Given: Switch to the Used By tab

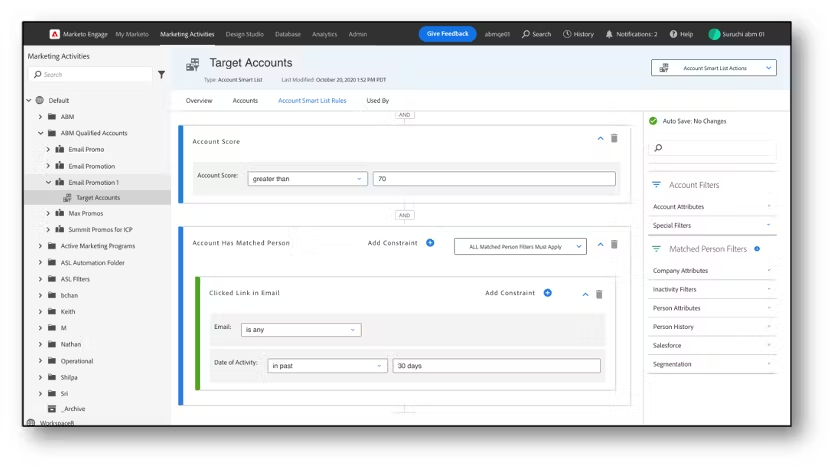Looking at the screenshot, I should (378, 100).
